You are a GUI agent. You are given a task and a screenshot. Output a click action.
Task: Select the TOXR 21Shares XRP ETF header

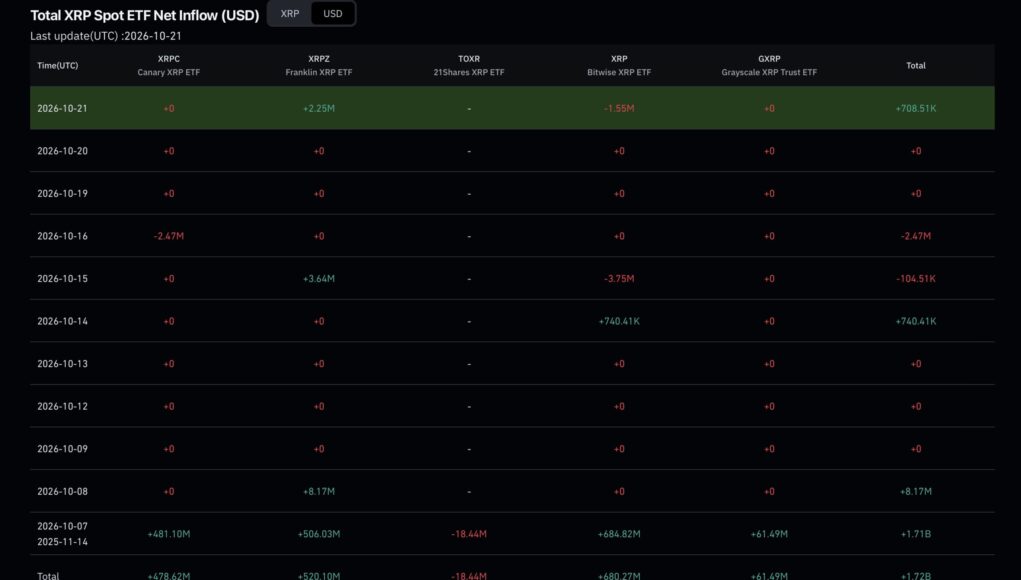pos(469,65)
